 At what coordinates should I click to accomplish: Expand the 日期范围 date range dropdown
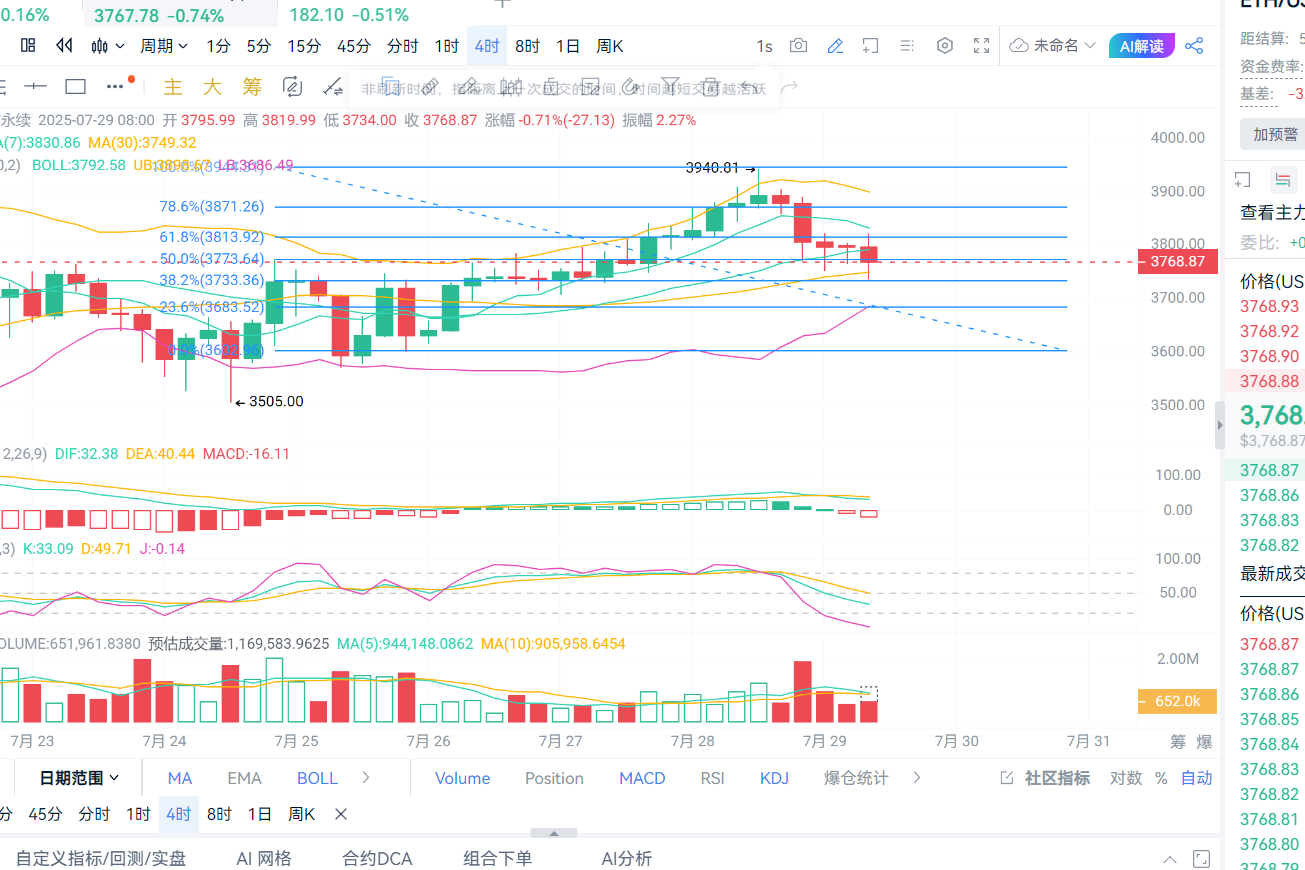click(x=79, y=778)
